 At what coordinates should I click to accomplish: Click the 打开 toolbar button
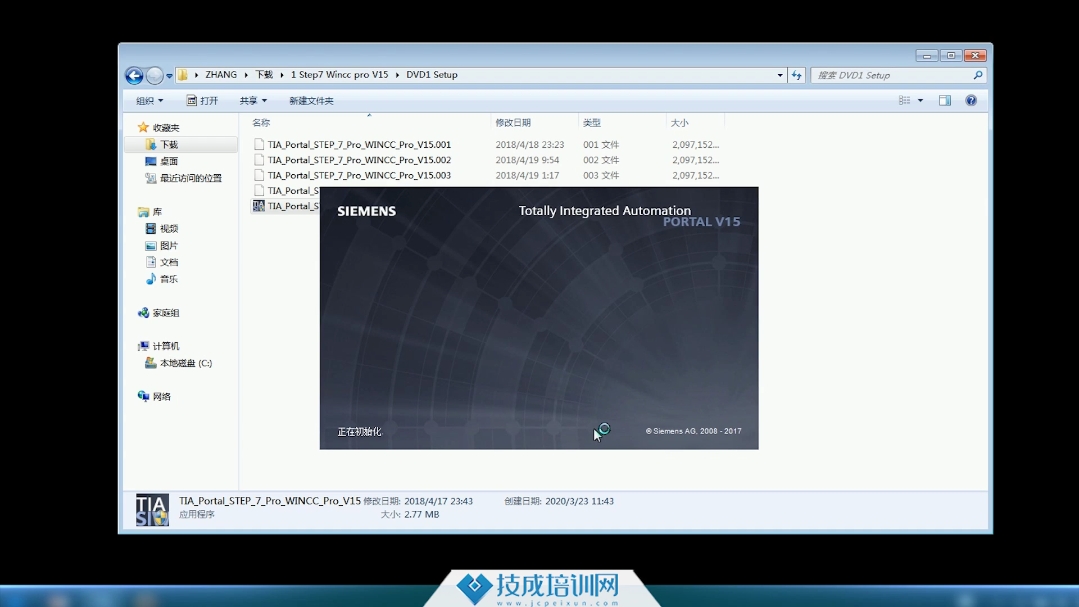tap(202, 100)
